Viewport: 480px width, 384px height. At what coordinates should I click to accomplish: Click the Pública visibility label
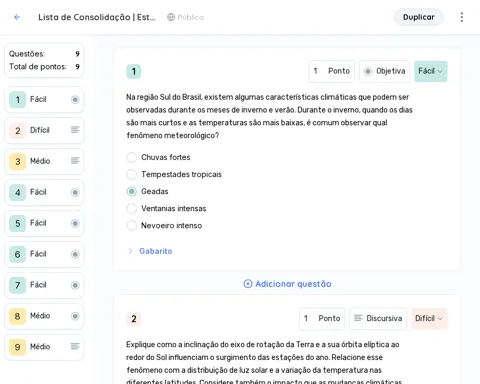pos(190,17)
